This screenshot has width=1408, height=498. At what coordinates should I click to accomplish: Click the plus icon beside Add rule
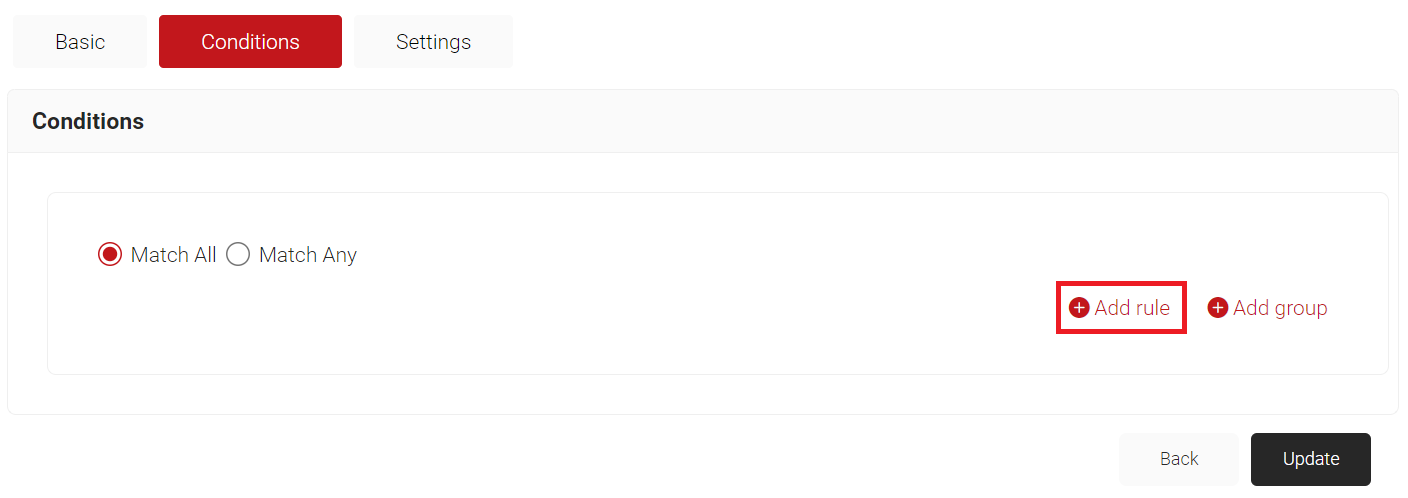1079,308
